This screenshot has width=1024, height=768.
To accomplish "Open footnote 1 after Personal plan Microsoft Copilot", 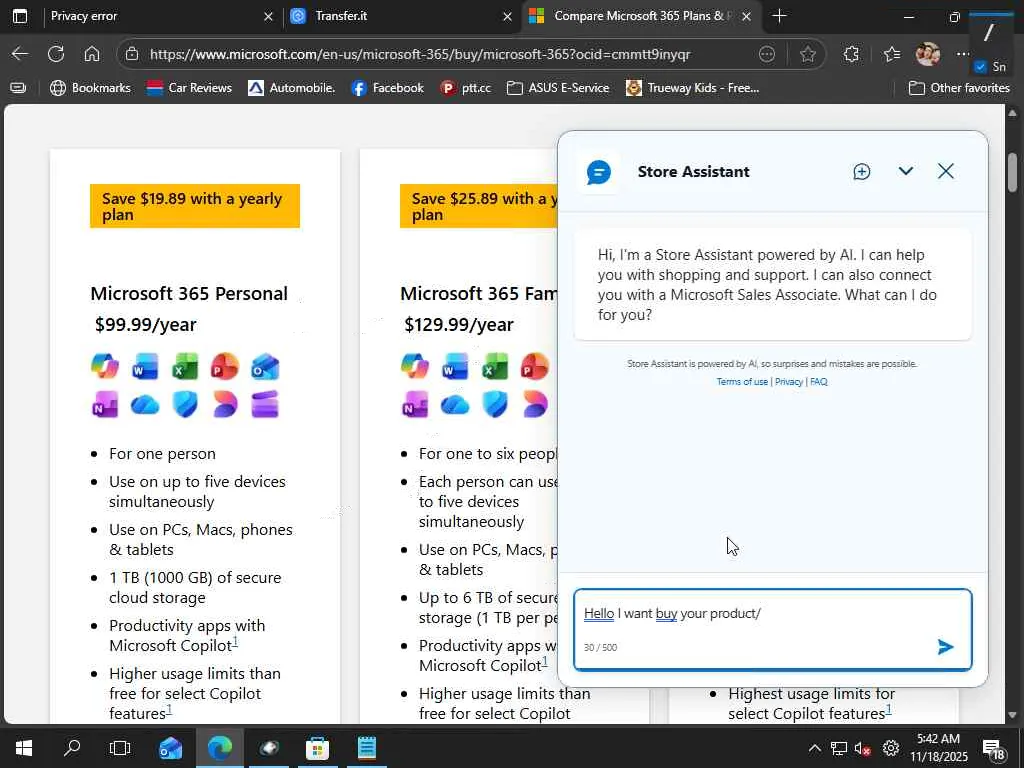I will coord(235,642).
